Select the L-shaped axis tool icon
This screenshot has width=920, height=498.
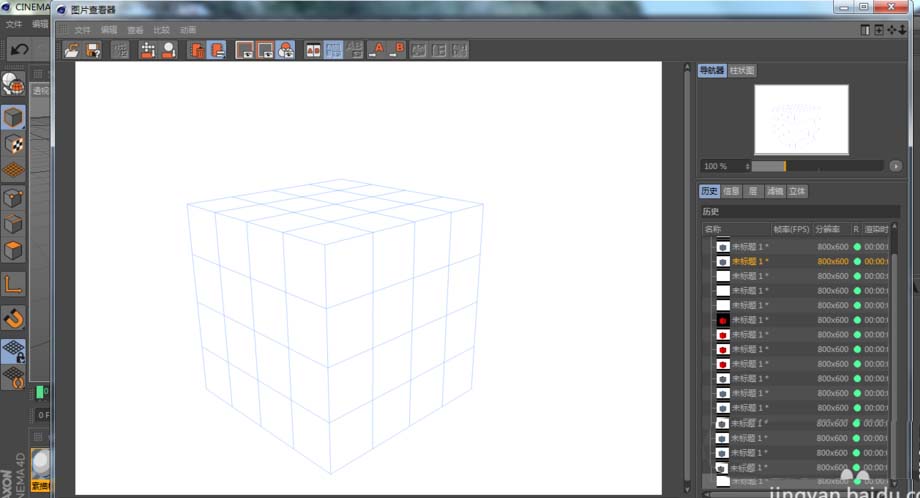(x=14, y=285)
